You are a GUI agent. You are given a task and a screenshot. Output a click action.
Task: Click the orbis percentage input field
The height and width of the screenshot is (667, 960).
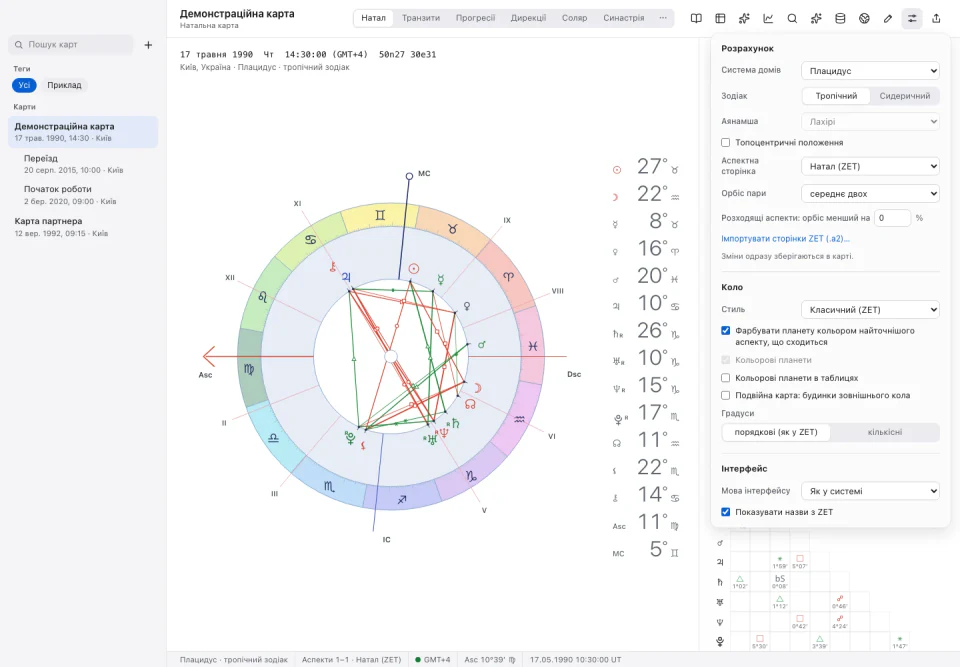[x=892, y=217]
